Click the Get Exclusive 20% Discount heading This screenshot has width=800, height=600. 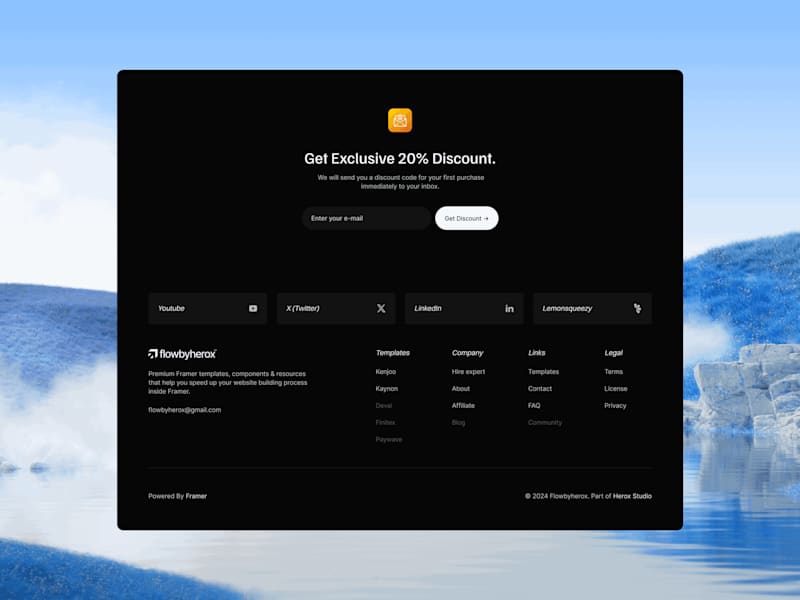coord(400,159)
